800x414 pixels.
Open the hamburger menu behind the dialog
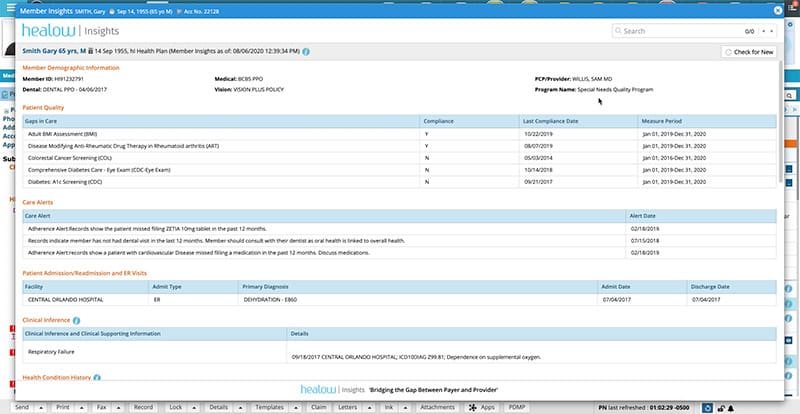pos(10,8)
